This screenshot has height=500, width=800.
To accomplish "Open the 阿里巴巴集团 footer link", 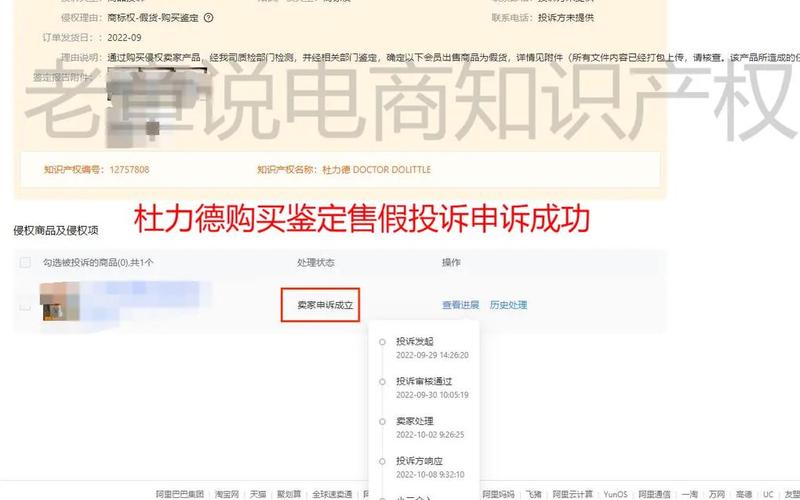I will pyautogui.click(x=180, y=494).
